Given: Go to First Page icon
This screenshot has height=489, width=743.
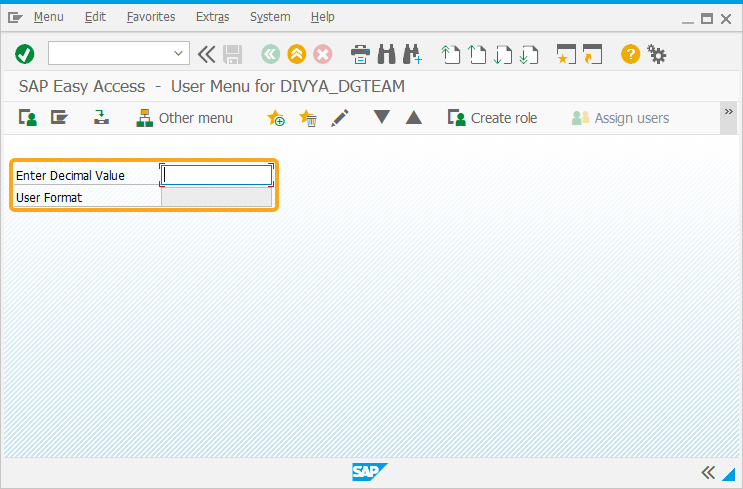Looking at the screenshot, I should click(x=451, y=54).
